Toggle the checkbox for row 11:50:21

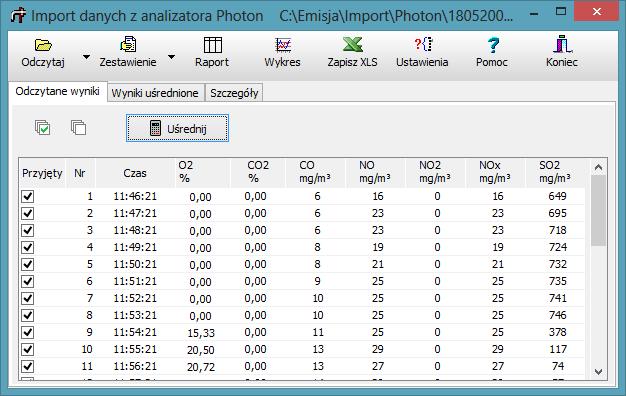(x=28, y=264)
